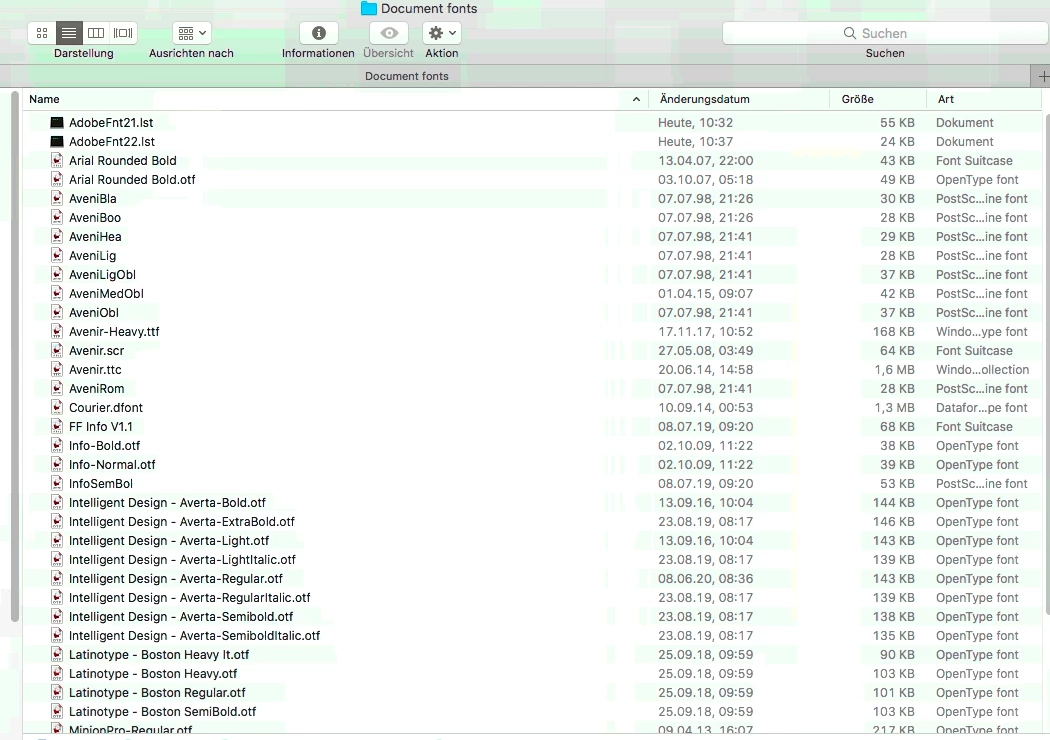
Task: Sort by Größe column header
Action: point(858,99)
